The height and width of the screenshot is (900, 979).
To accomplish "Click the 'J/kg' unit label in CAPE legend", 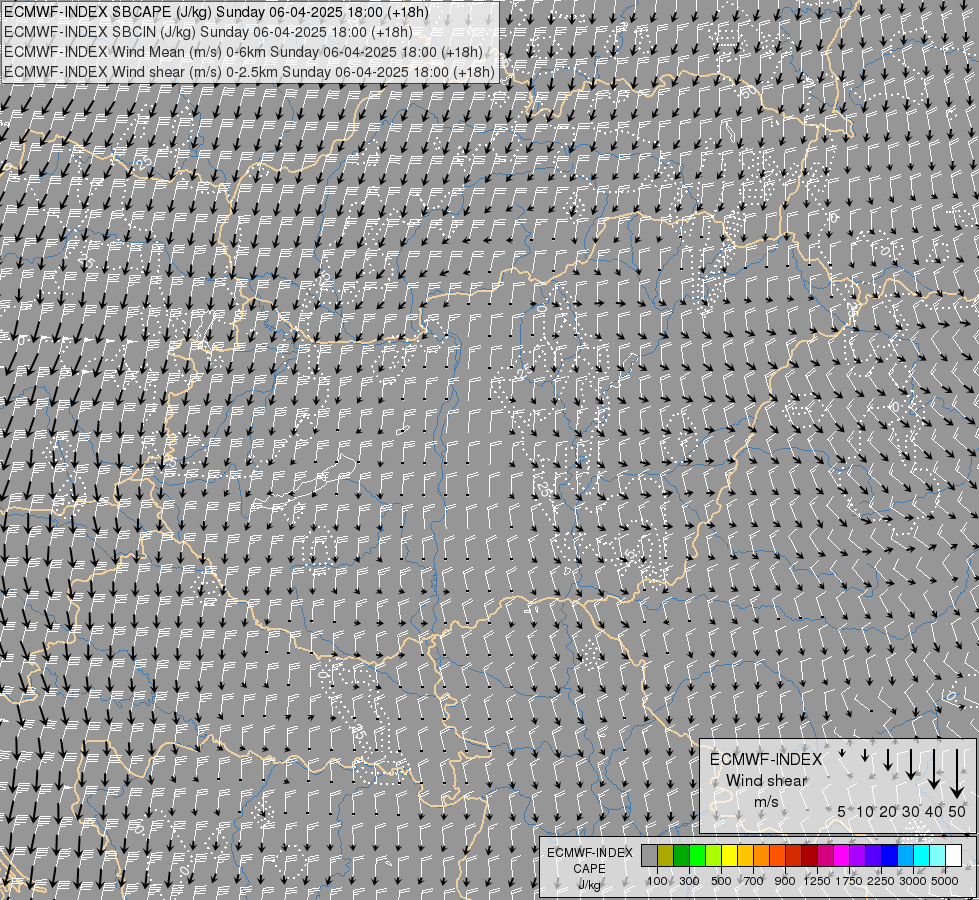I will click(x=589, y=884).
